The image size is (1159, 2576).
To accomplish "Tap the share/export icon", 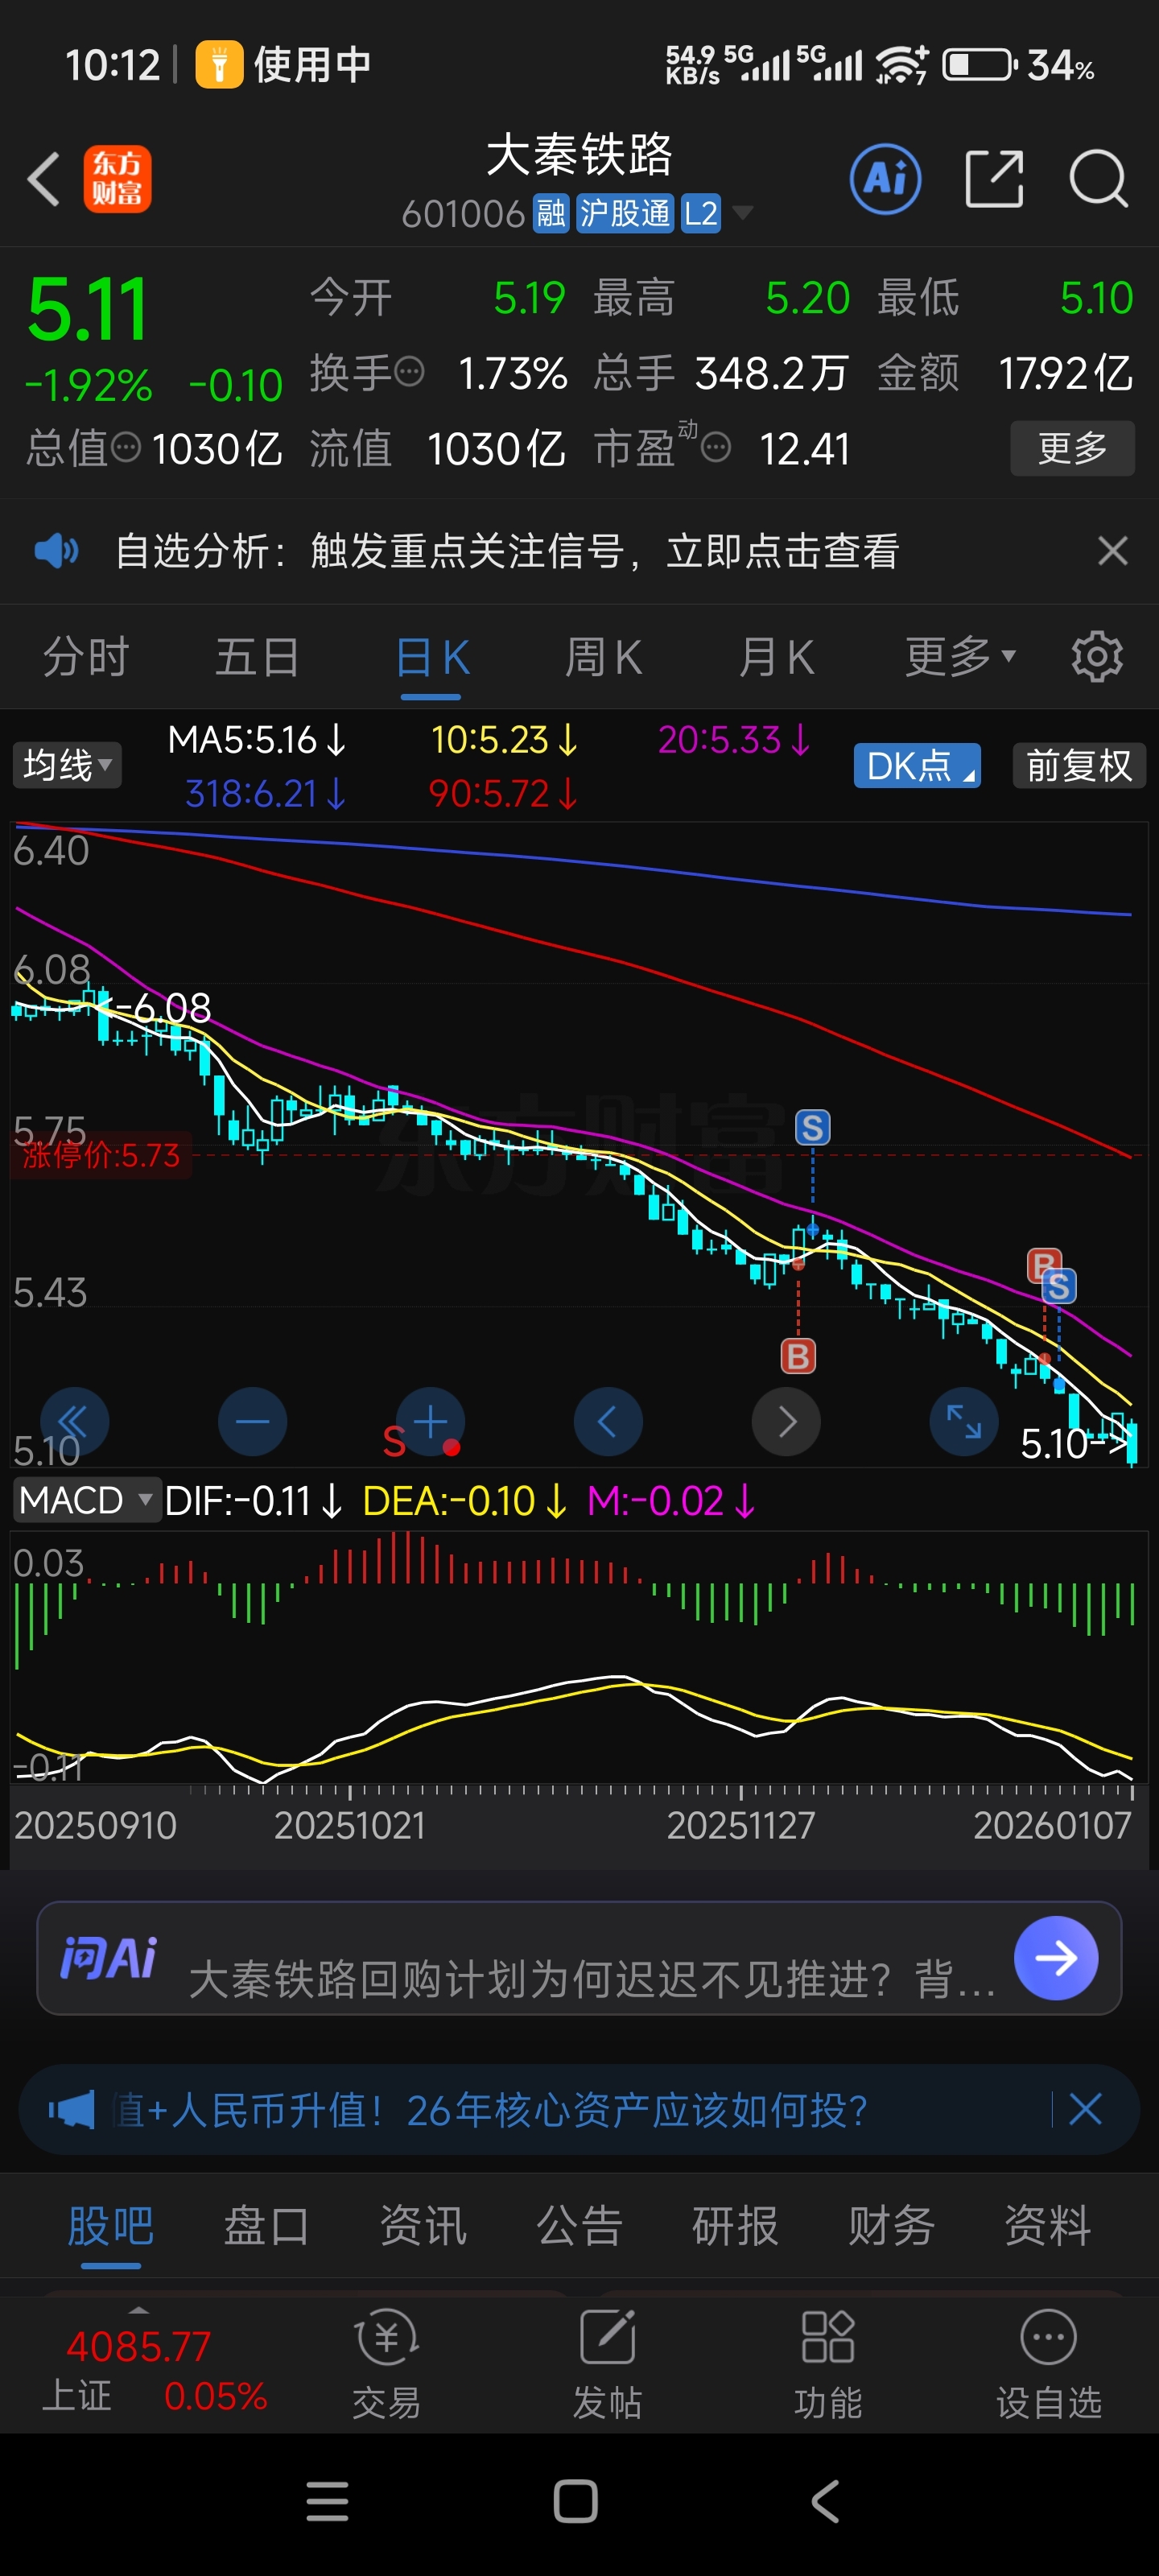I will 994,179.
